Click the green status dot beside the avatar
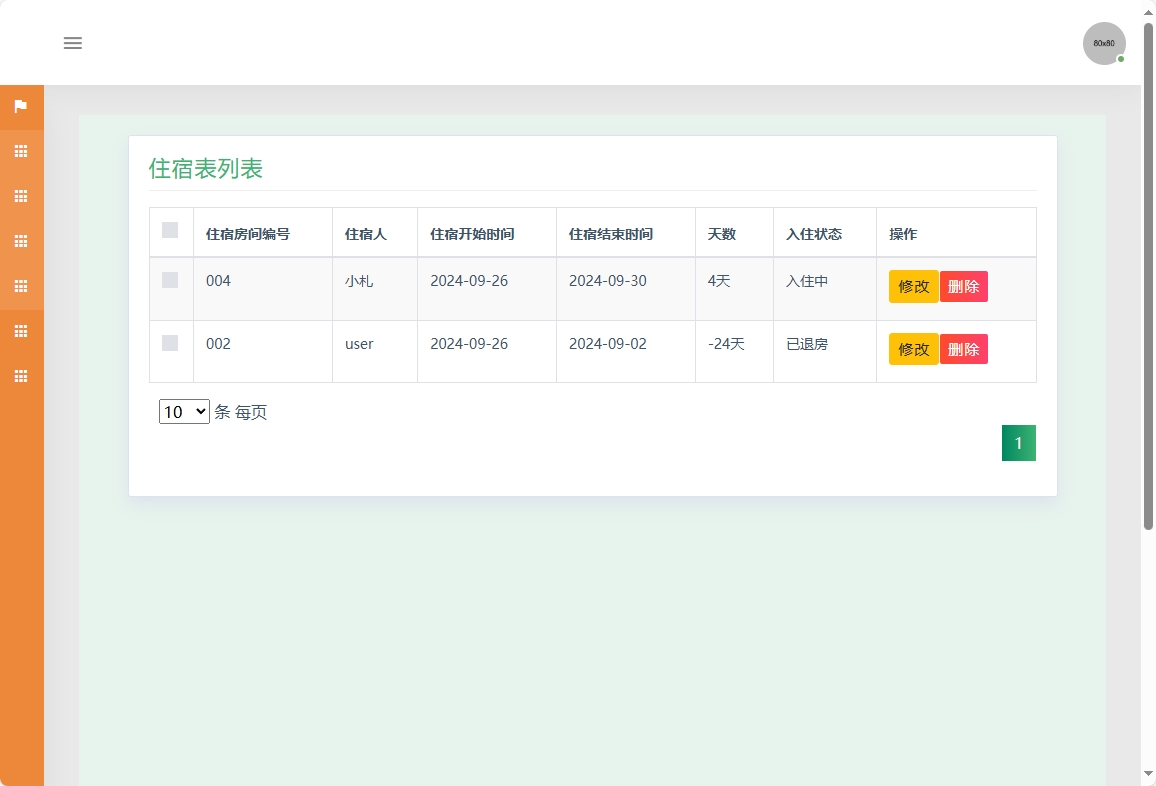The image size is (1156, 786). [x=1120, y=59]
